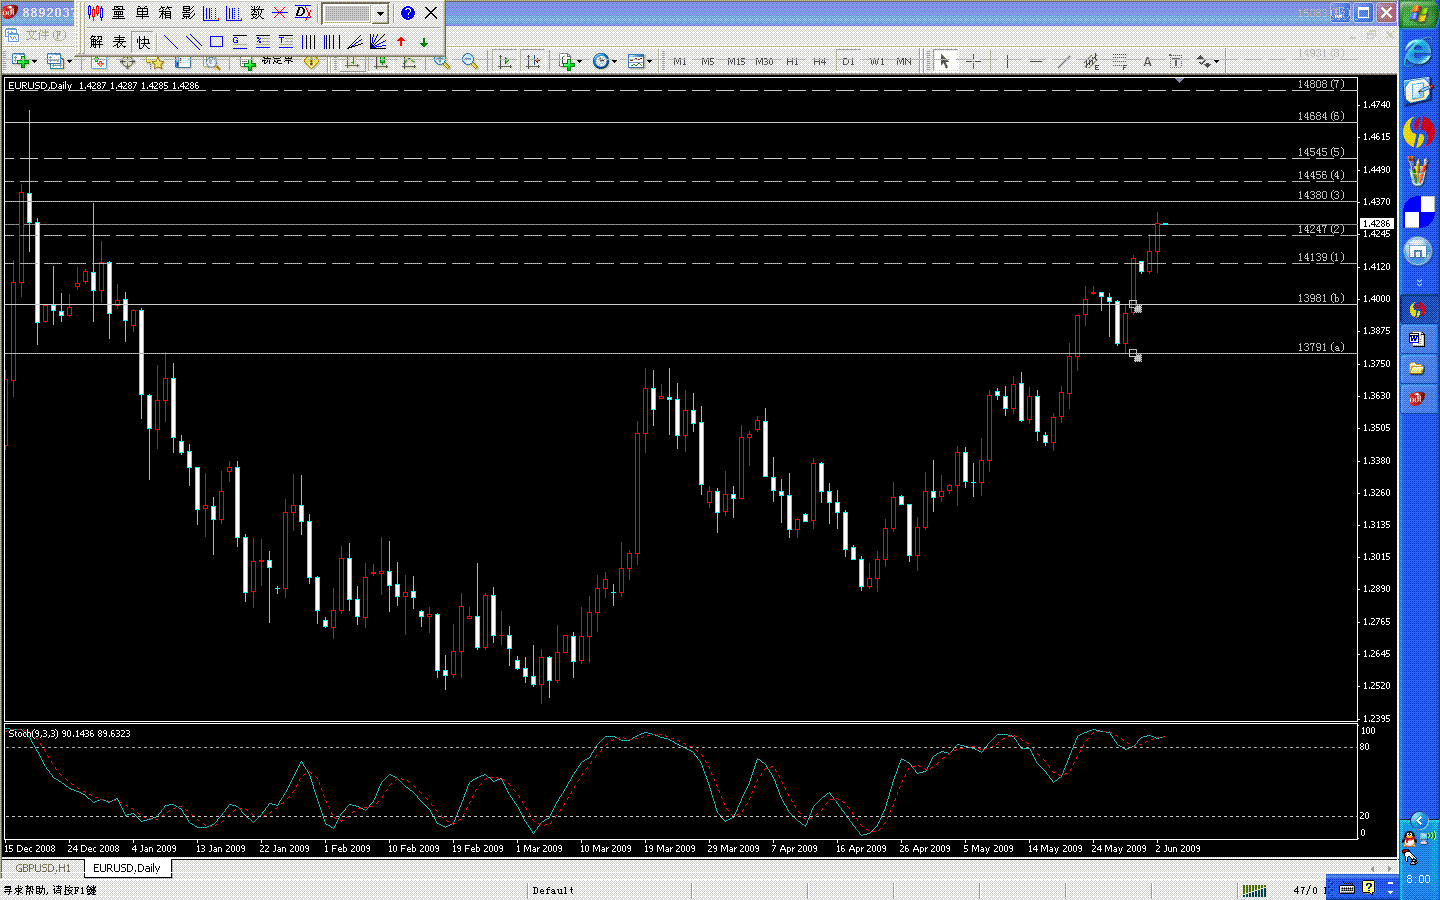Expand the Profiles dropdown arrow
The height and width of the screenshot is (900, 1440).
point(69,62)
